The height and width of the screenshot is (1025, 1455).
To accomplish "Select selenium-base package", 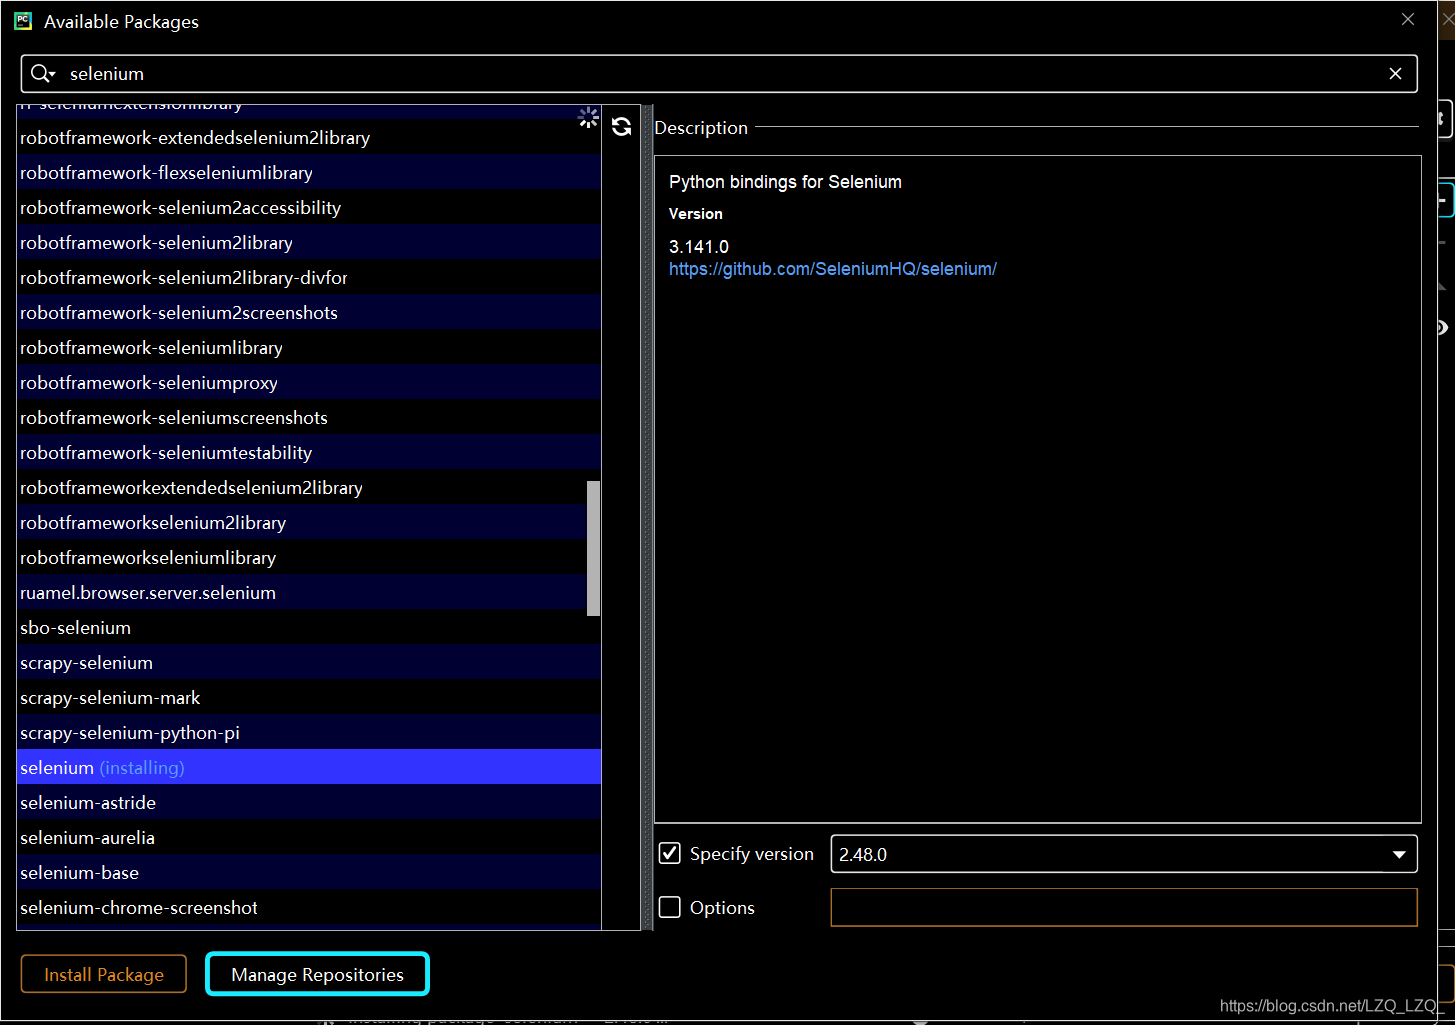I will 309,872.
